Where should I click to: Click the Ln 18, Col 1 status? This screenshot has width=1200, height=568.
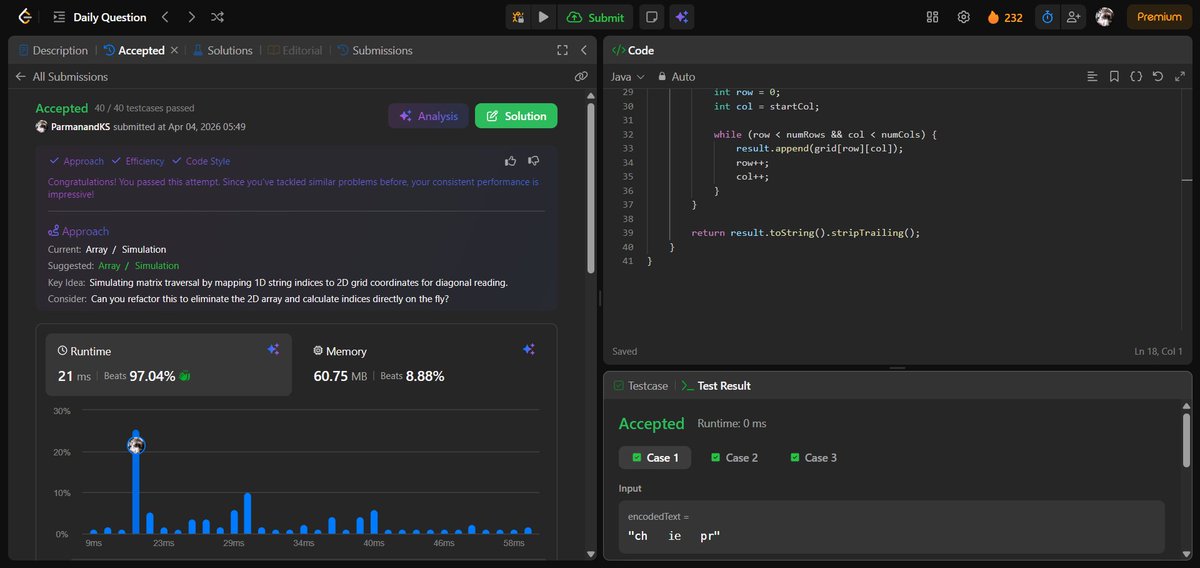1158,351
